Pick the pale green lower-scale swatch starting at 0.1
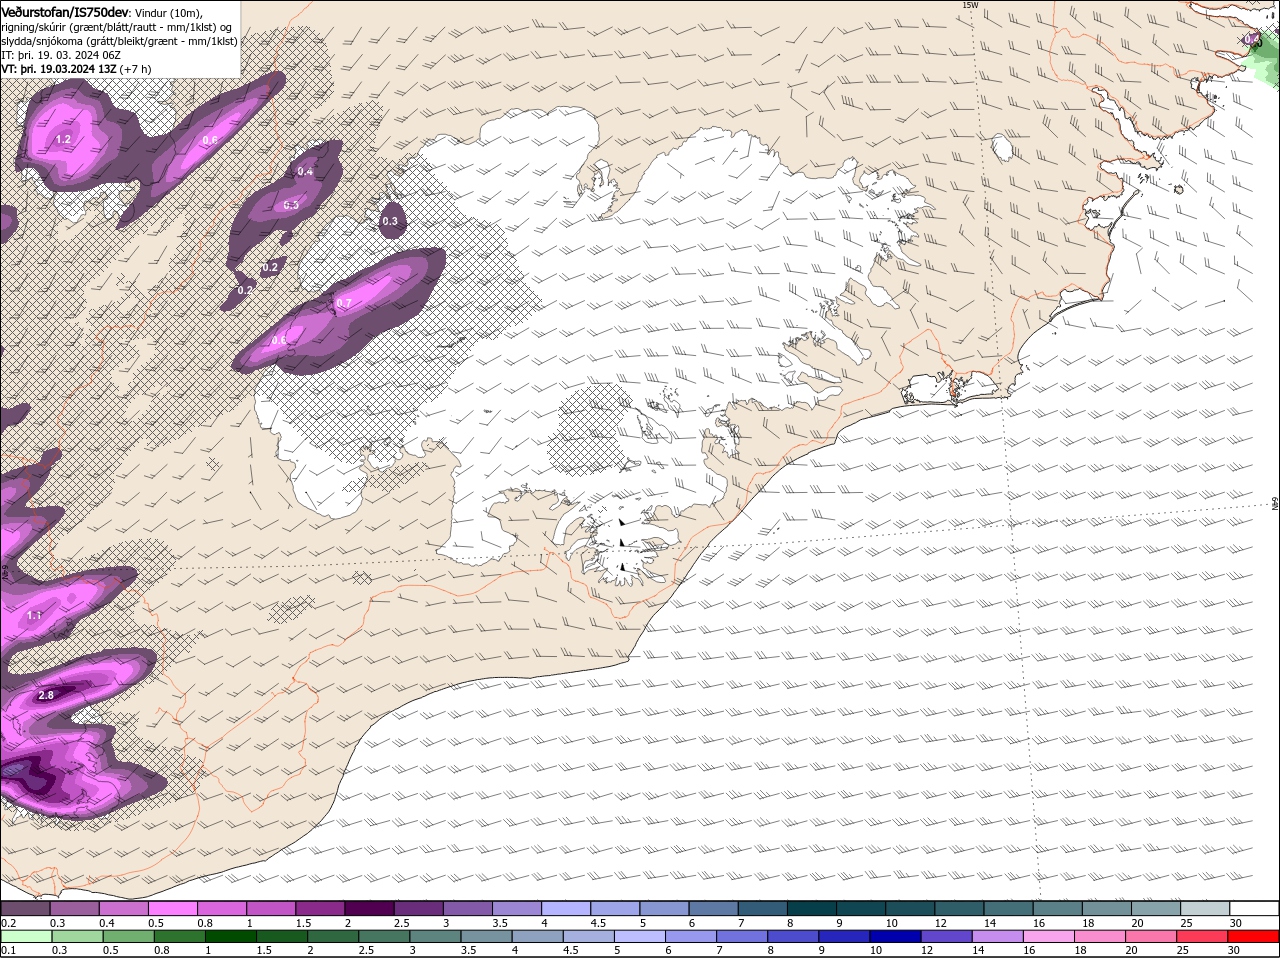The image size is (1280, 958). [x=26, y=936]
